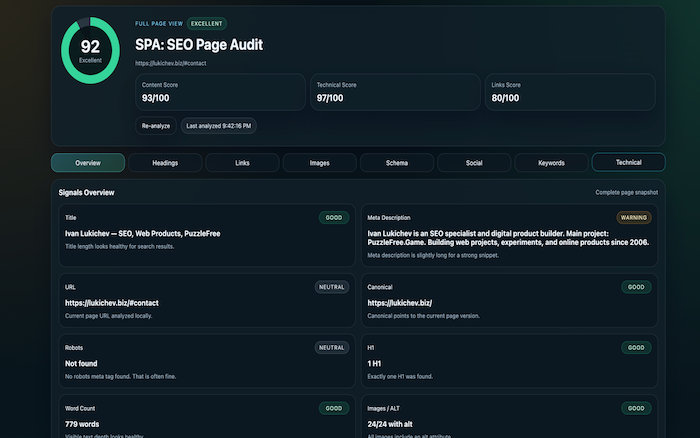This screenshot has height=438, width=700.
Task: Select the Images tab
Action: tap(319, 163)
